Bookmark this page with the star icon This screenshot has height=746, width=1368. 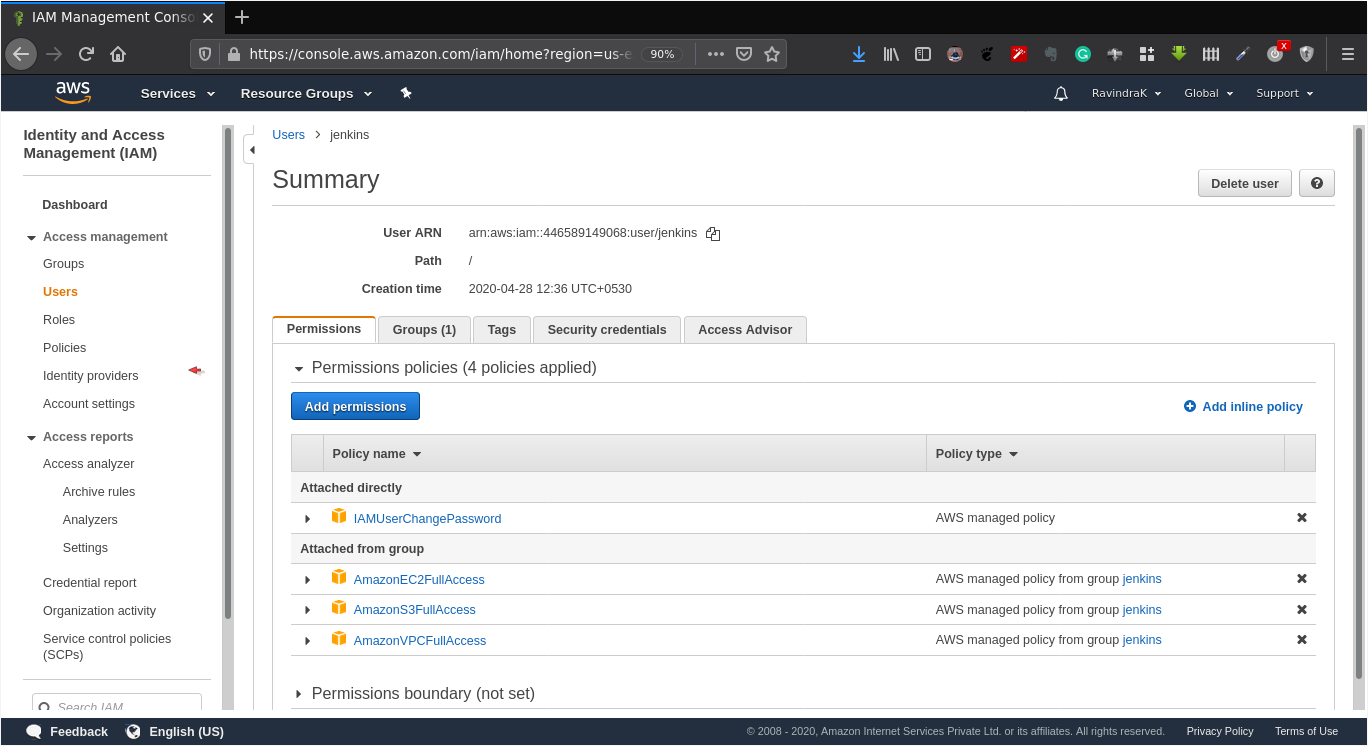[772, 54]
